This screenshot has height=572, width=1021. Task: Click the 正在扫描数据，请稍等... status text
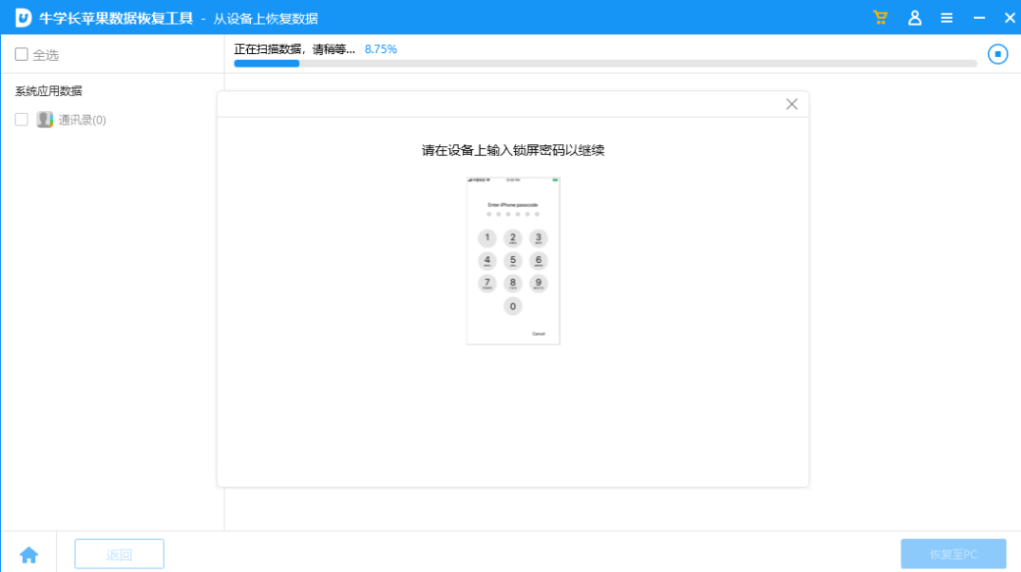294,49
